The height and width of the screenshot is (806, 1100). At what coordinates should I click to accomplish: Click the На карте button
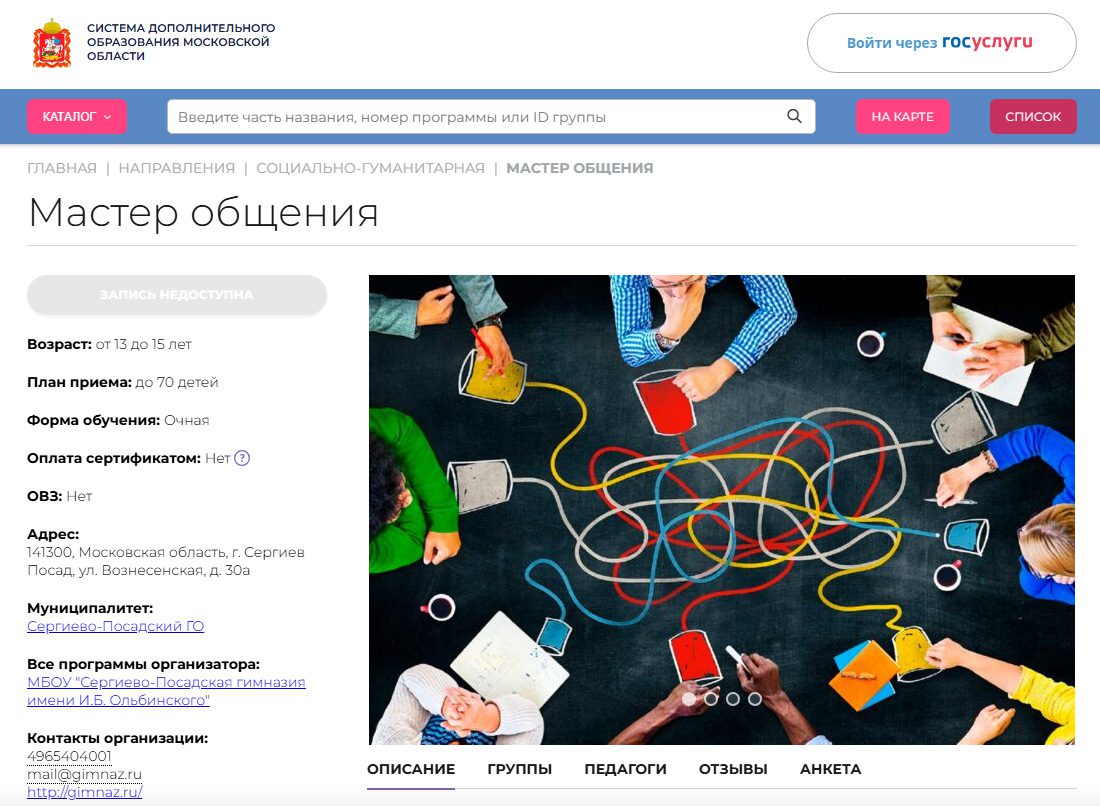pos(902,116)
